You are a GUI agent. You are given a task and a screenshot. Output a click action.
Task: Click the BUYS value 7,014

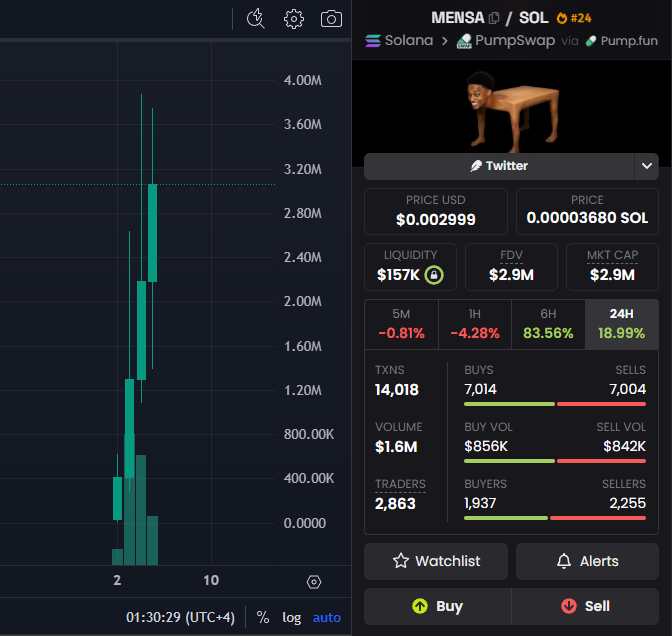480,389
